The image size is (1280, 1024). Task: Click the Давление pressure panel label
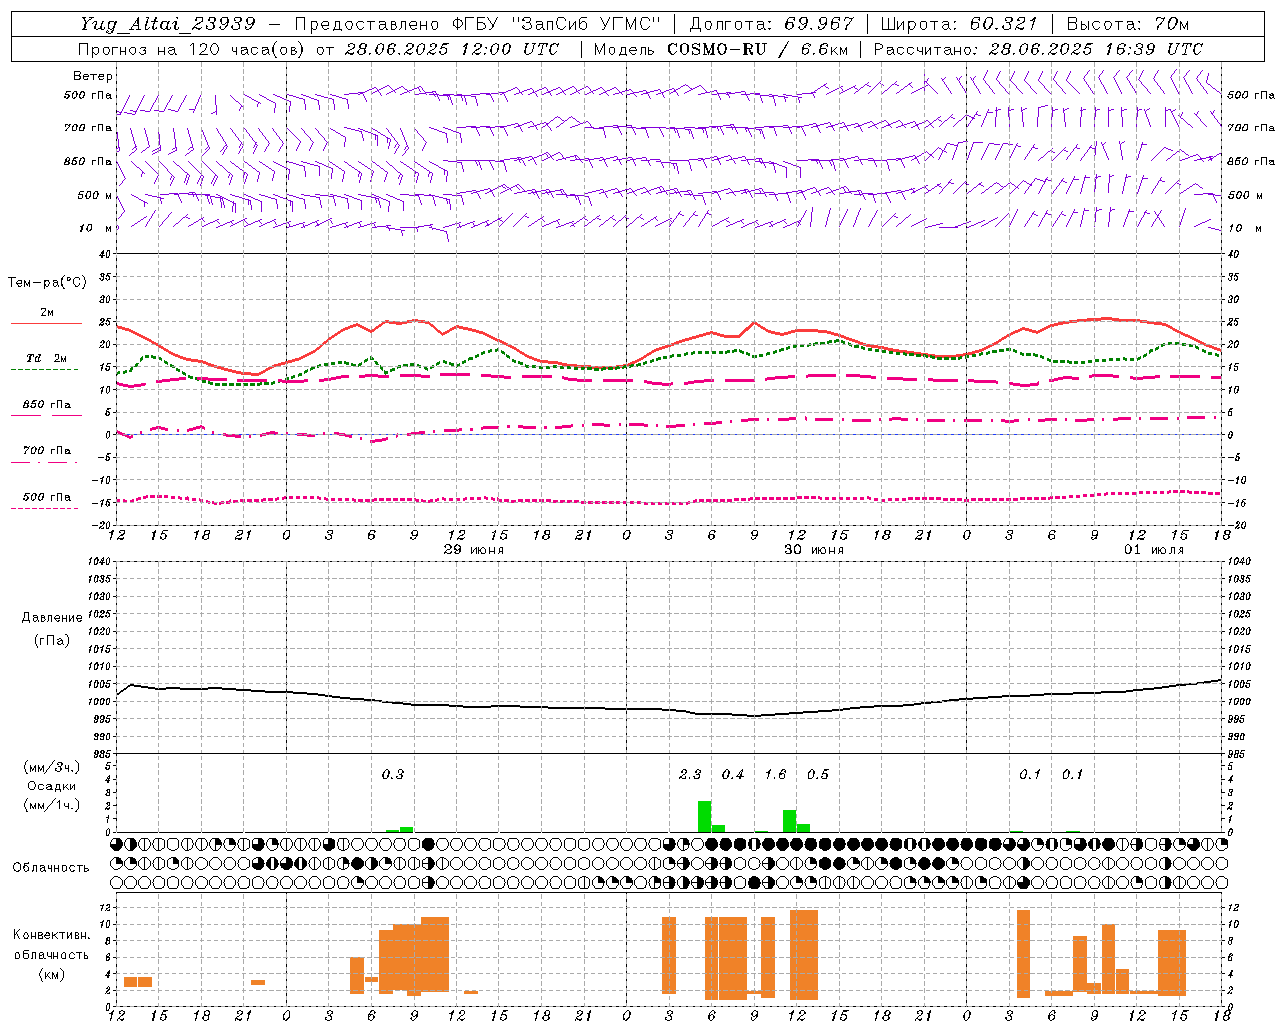click(52, 618)
